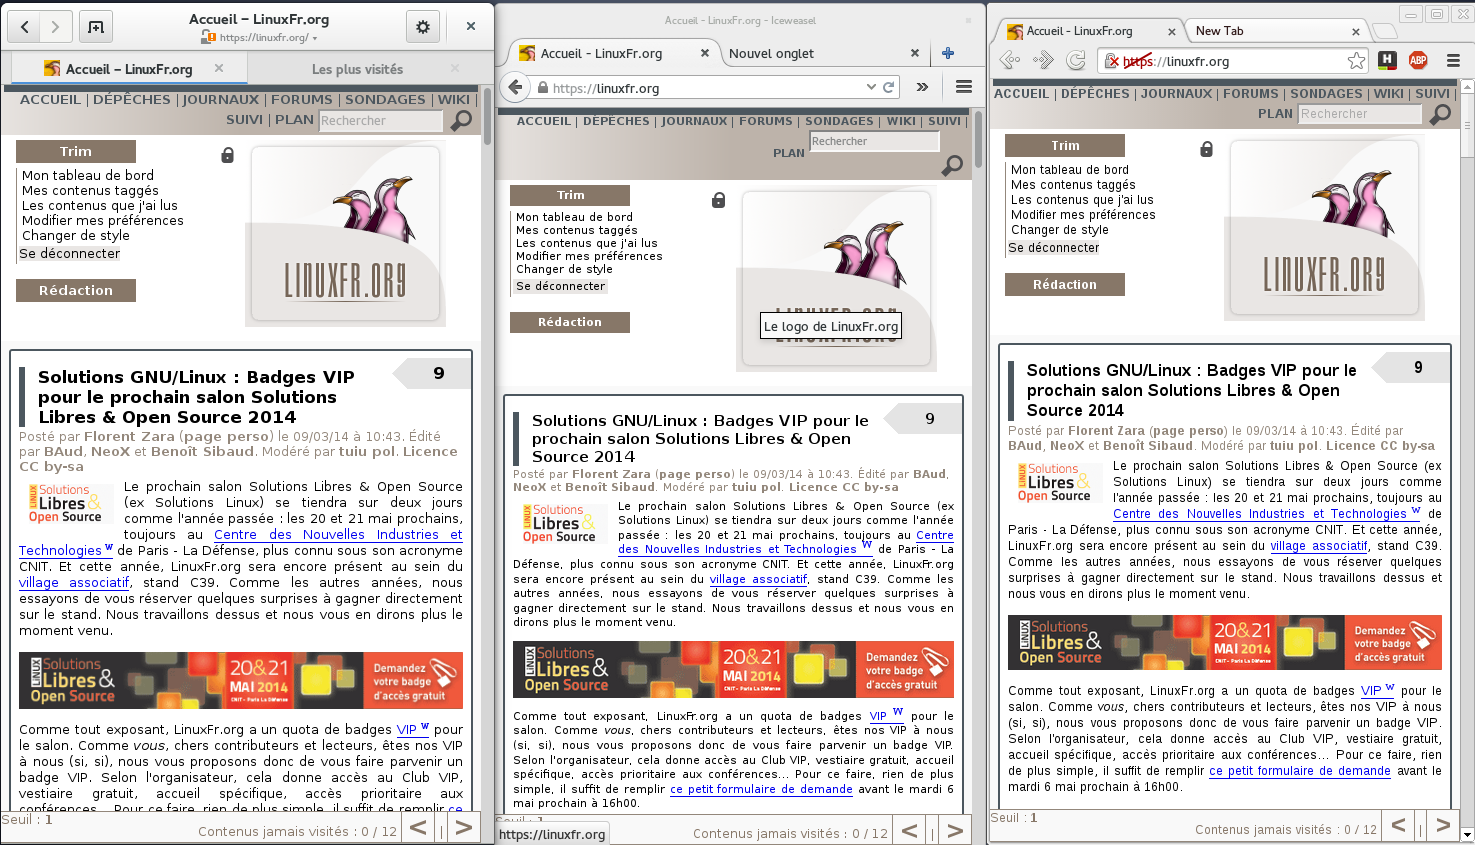Open Iceweasel overflow chevron menu
Image resolution: width=1475 pixels, height=845 pixels.
click(x=922, y=87)
